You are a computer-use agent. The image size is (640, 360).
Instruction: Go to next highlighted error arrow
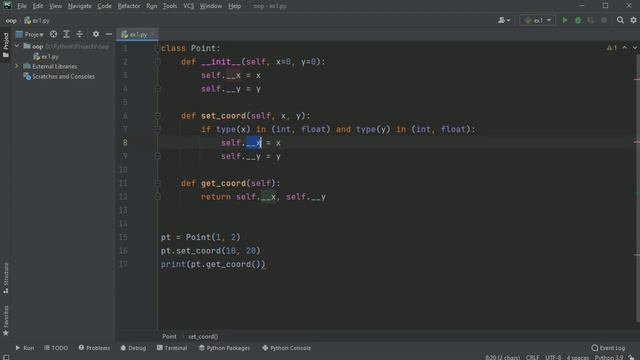coord(635,48)
